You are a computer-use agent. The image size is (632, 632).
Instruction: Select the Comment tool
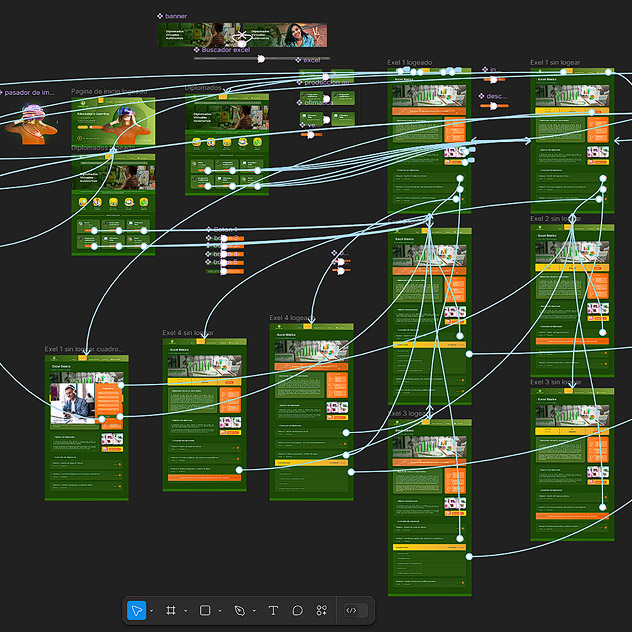(297, 610)
